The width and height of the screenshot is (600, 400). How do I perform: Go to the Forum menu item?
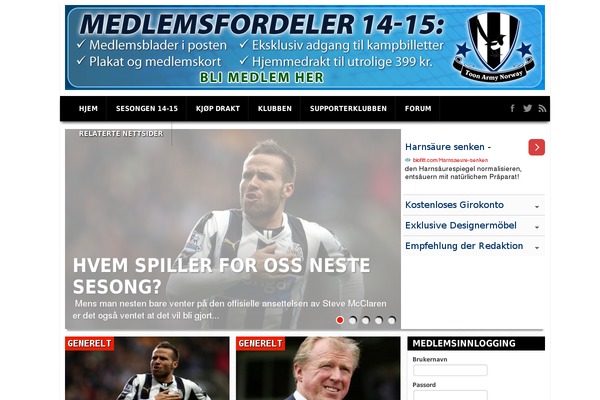pos(418,109)
